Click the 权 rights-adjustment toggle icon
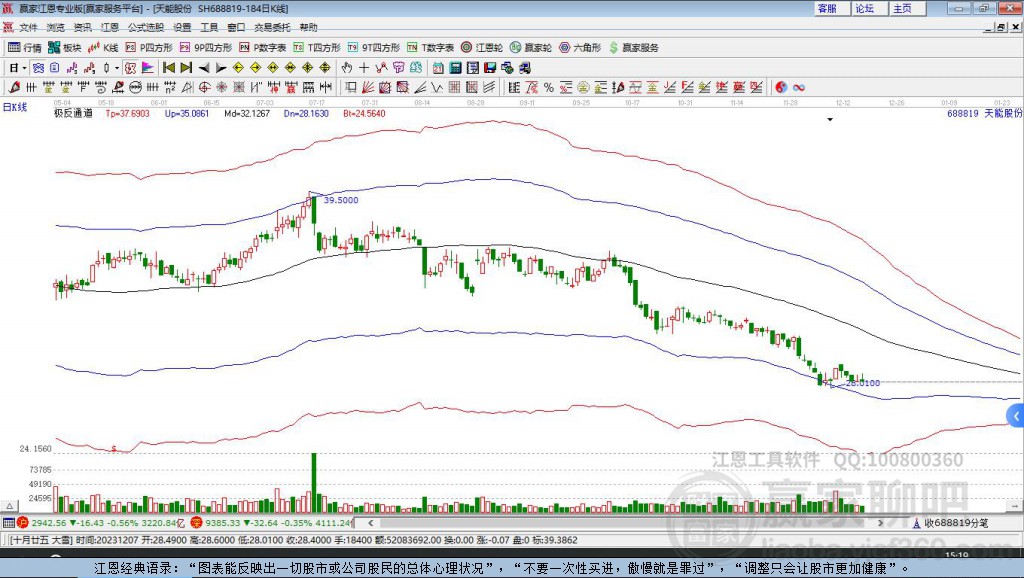The width and height of the screenshot is (1024, 578). tap(131, 67)
